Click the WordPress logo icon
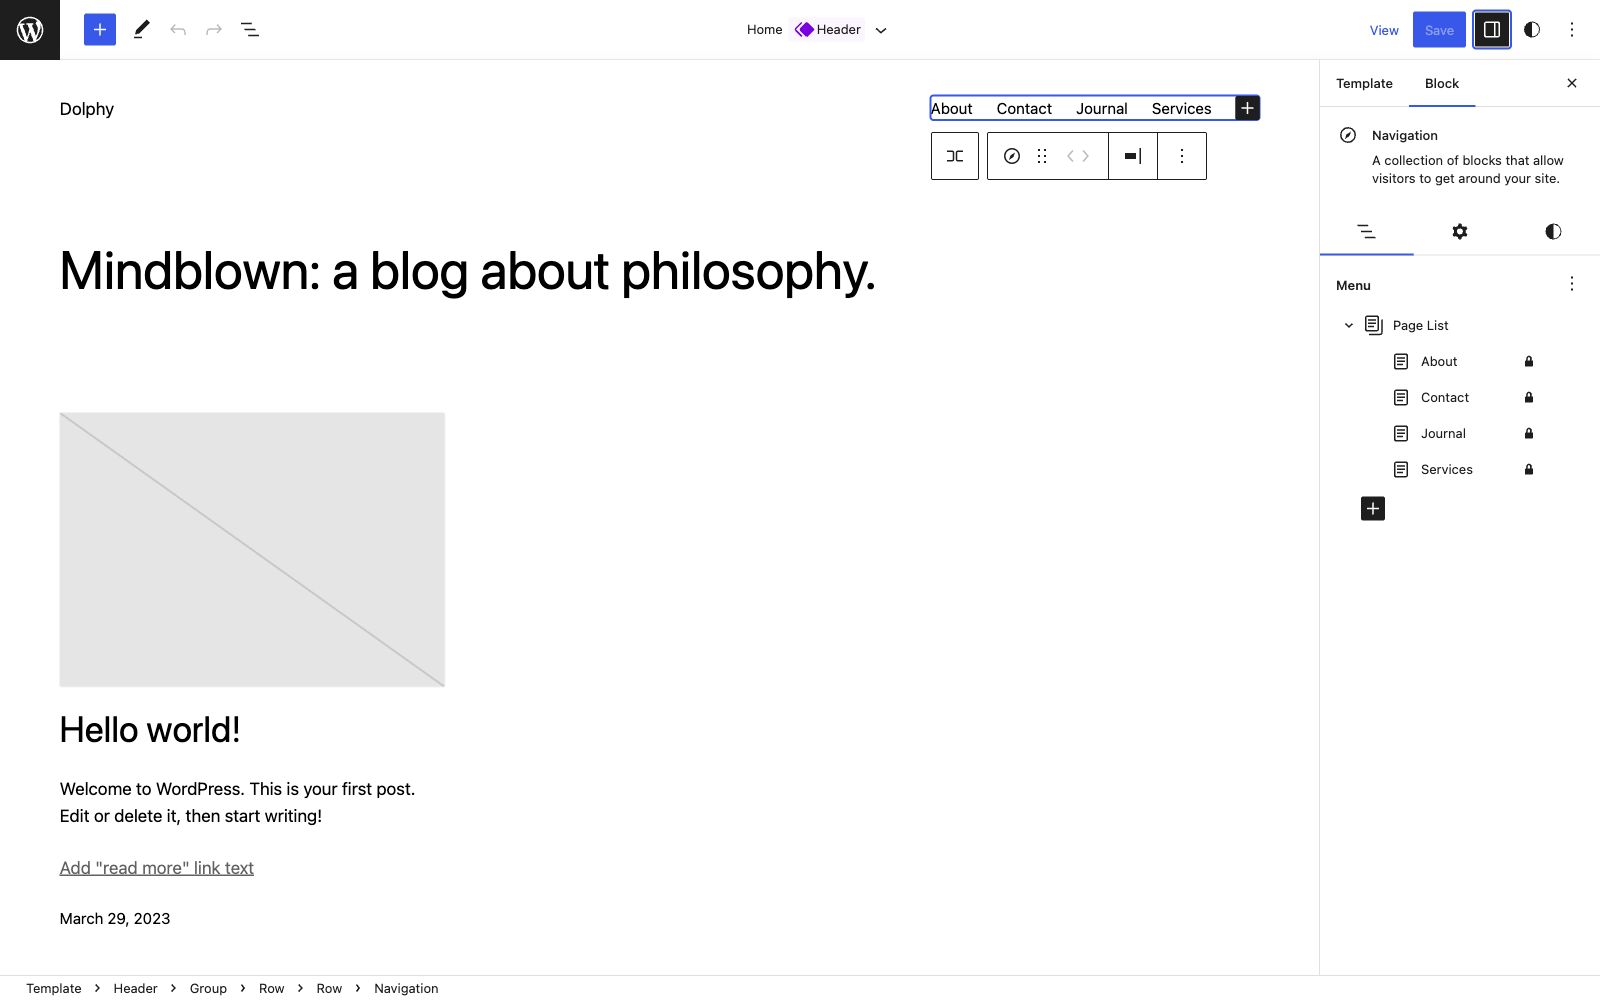This screenshot has height=1000, width=1600. click(30, 30)
